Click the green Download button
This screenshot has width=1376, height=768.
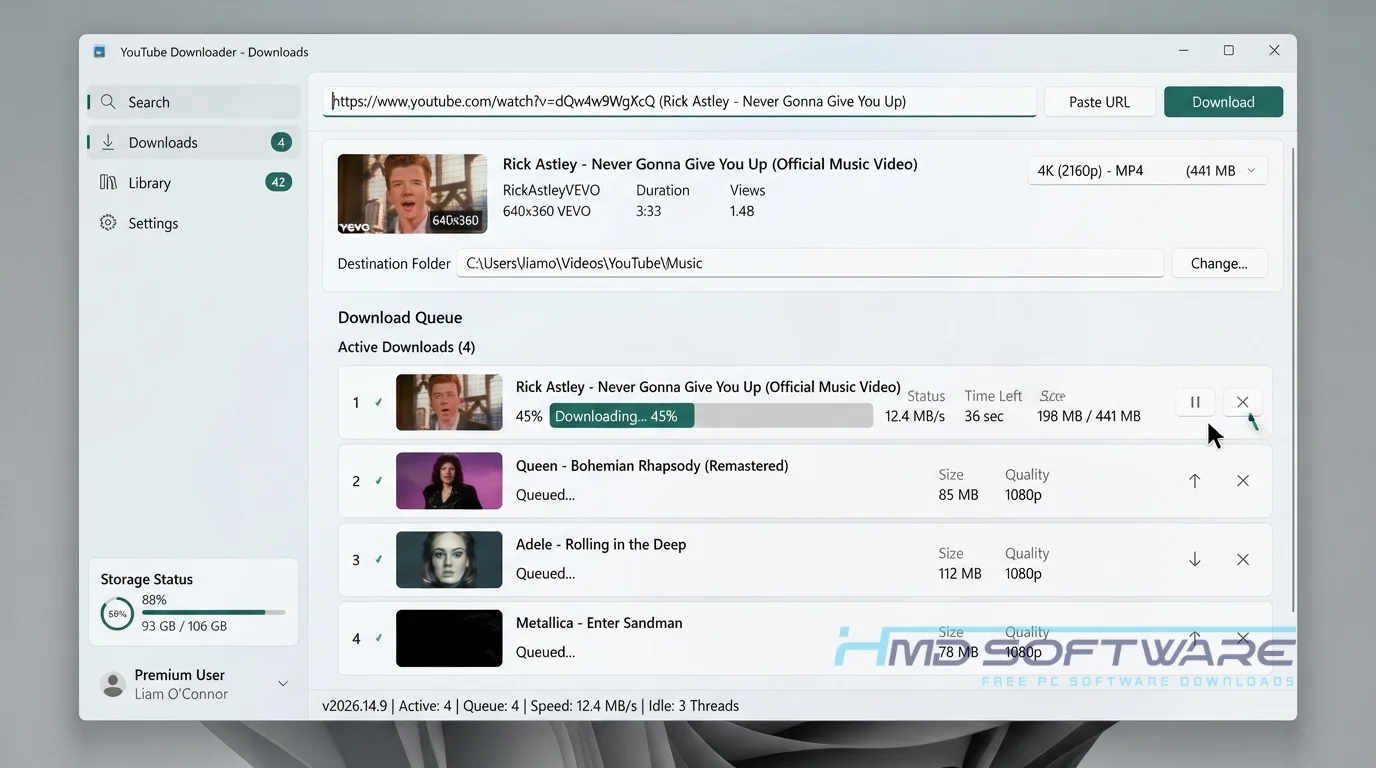[1223, 102]
